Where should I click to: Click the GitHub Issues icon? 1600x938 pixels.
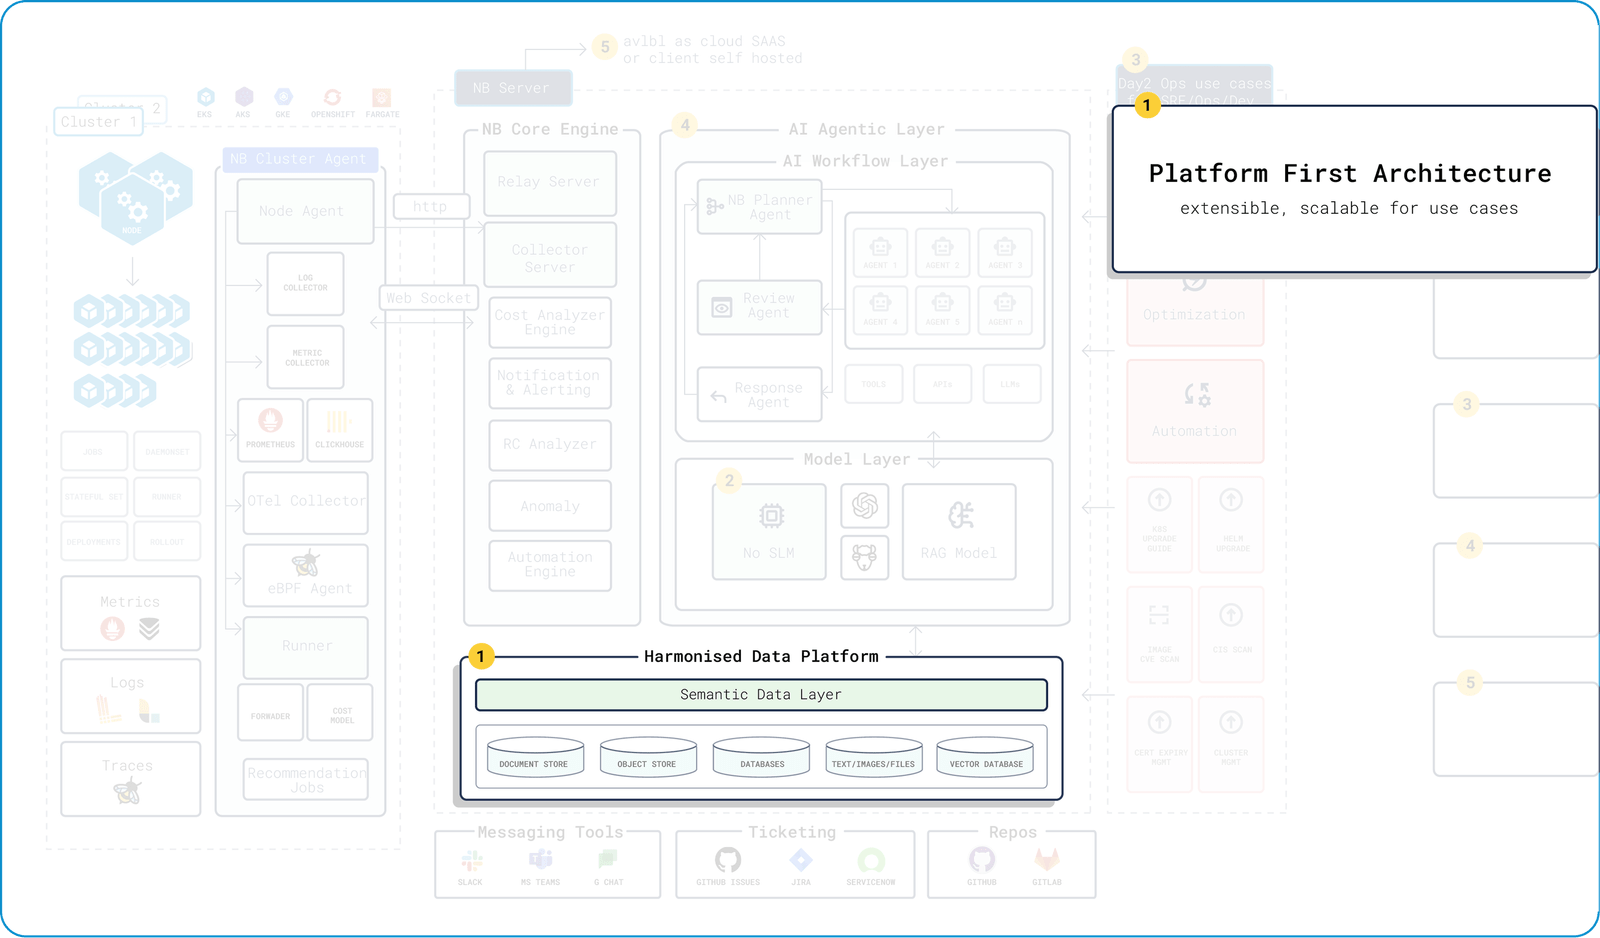click(728, 860)
